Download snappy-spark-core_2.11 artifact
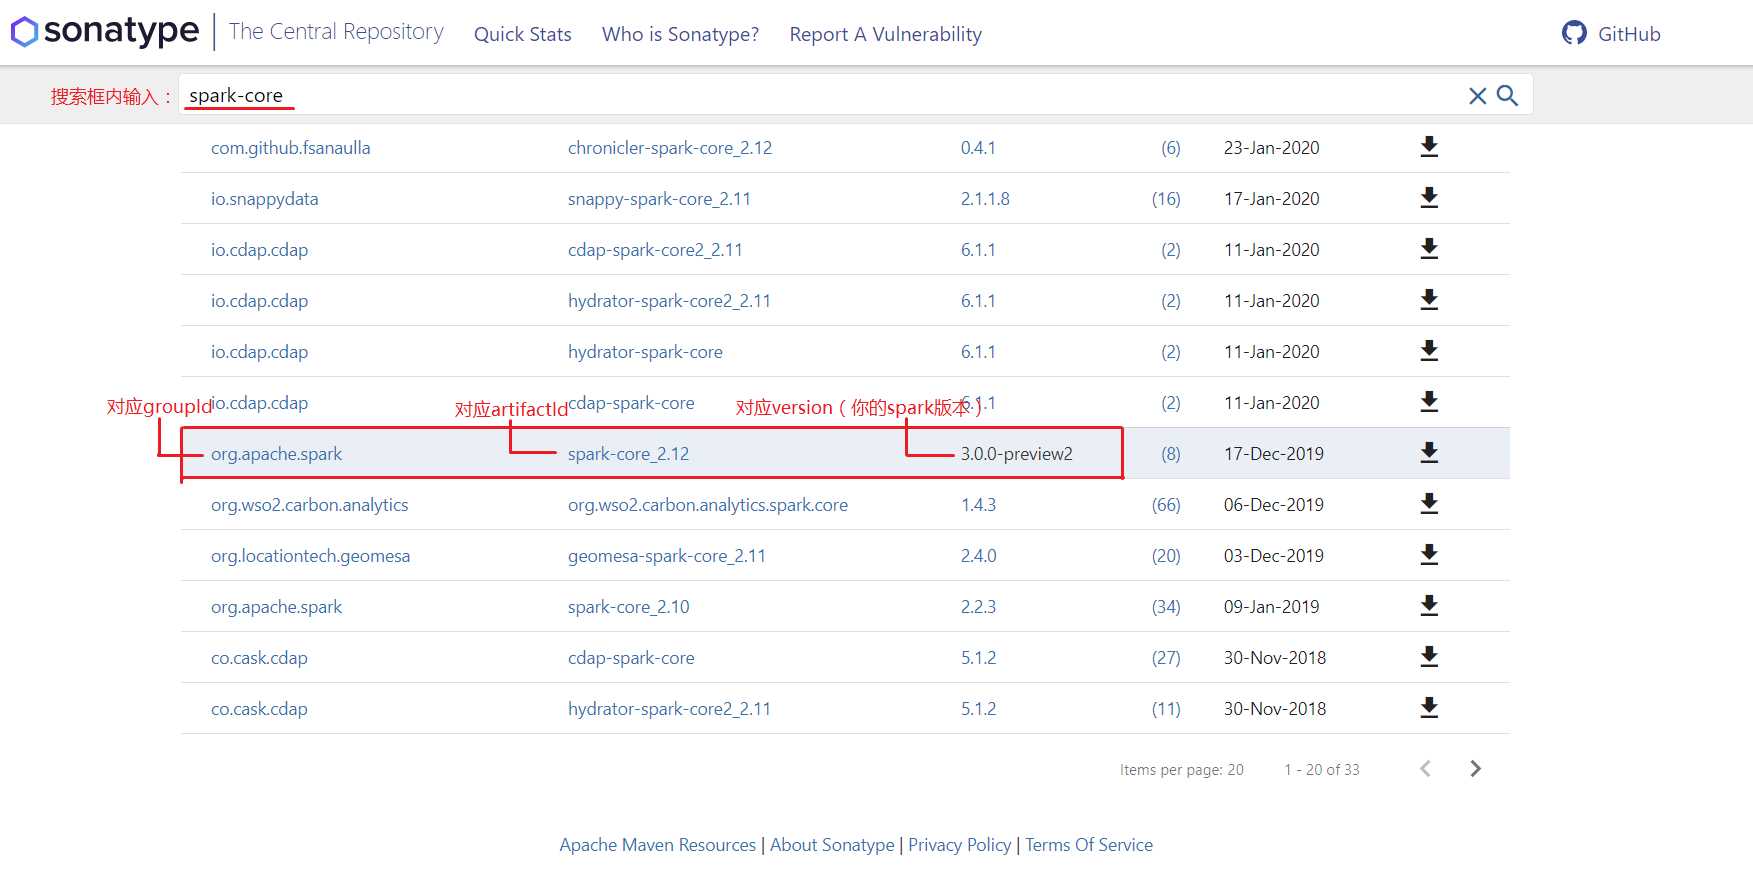The width and height of the screenshot is (1753, 875). pyautogui.click(x=1429, y=198)
